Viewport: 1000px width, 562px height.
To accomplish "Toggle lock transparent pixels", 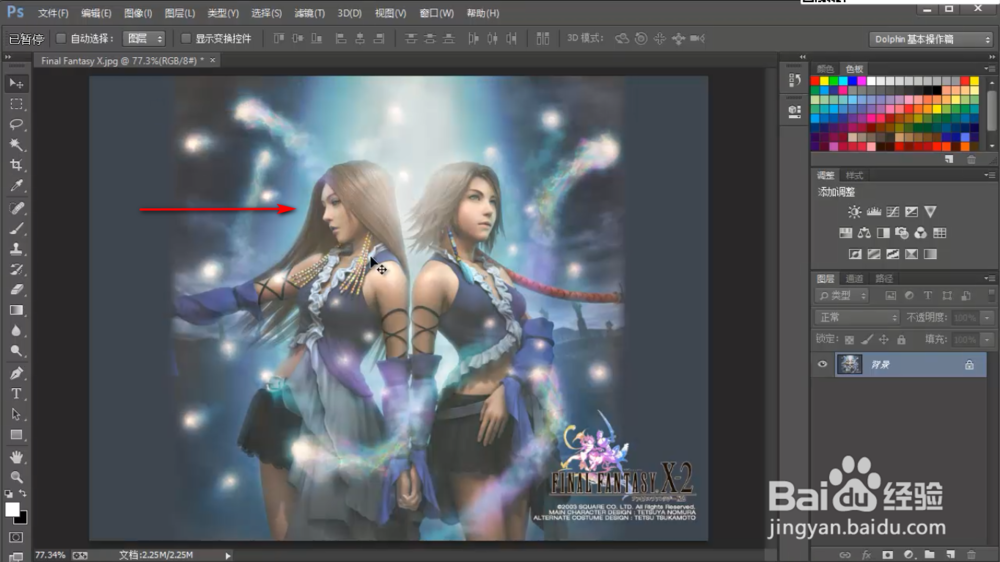I will [x=849, y=339].
